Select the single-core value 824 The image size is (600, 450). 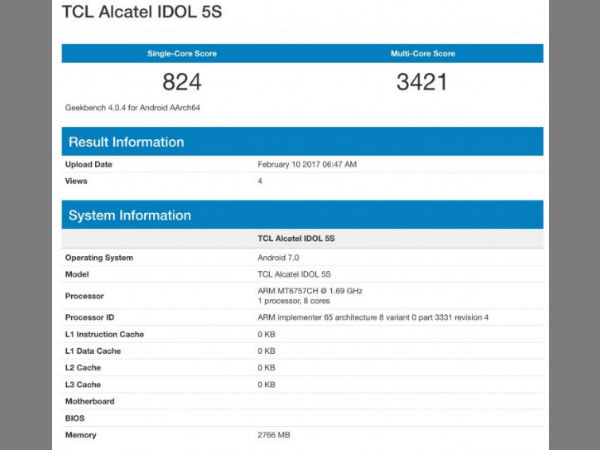(x=182, y=82)
